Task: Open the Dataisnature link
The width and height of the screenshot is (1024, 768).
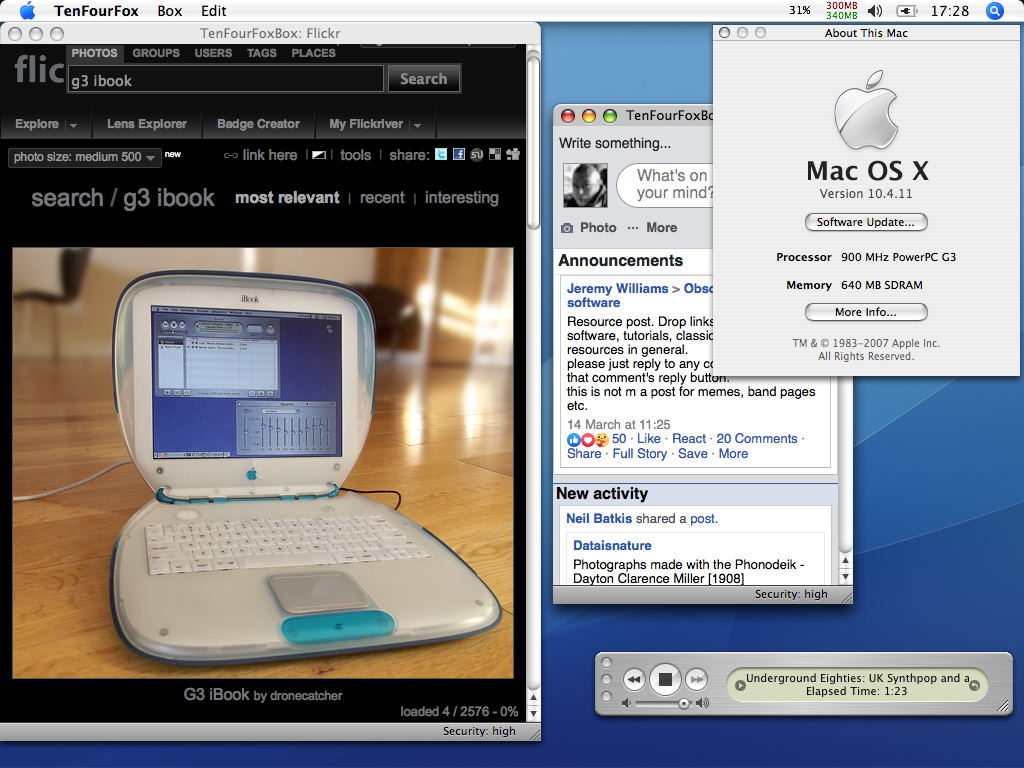Action: point(612,546)
